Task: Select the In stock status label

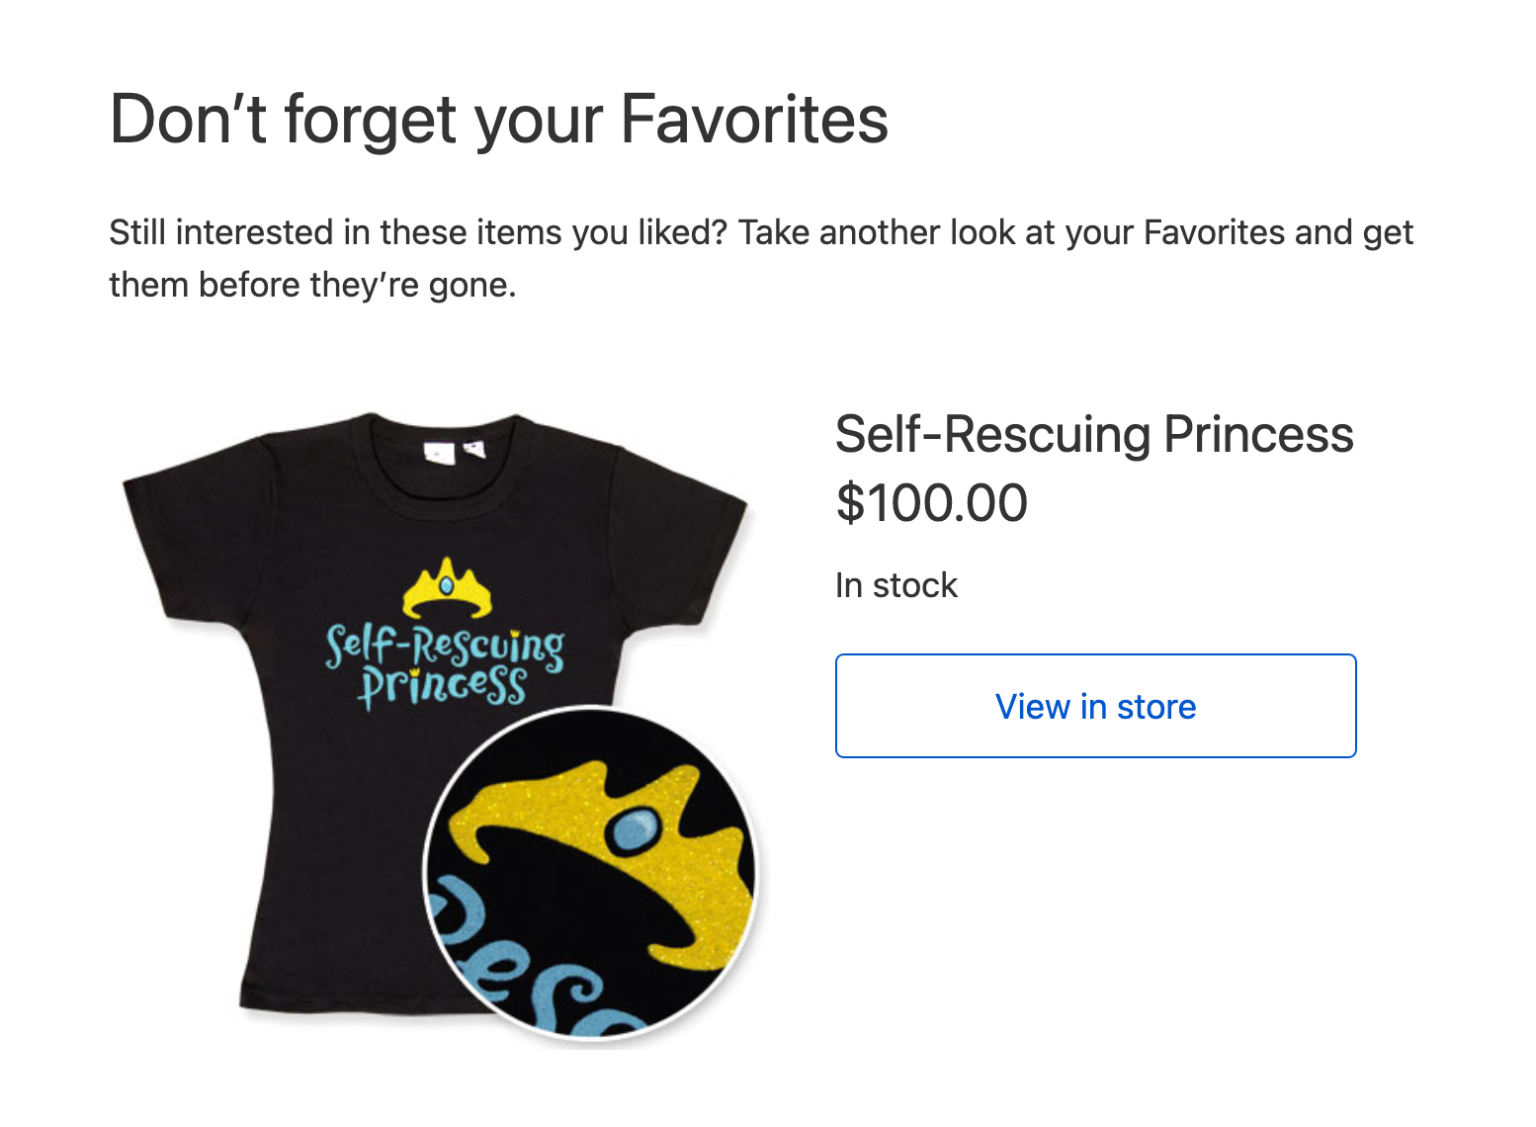Action: pyautogui.click(x=896, y=585)
